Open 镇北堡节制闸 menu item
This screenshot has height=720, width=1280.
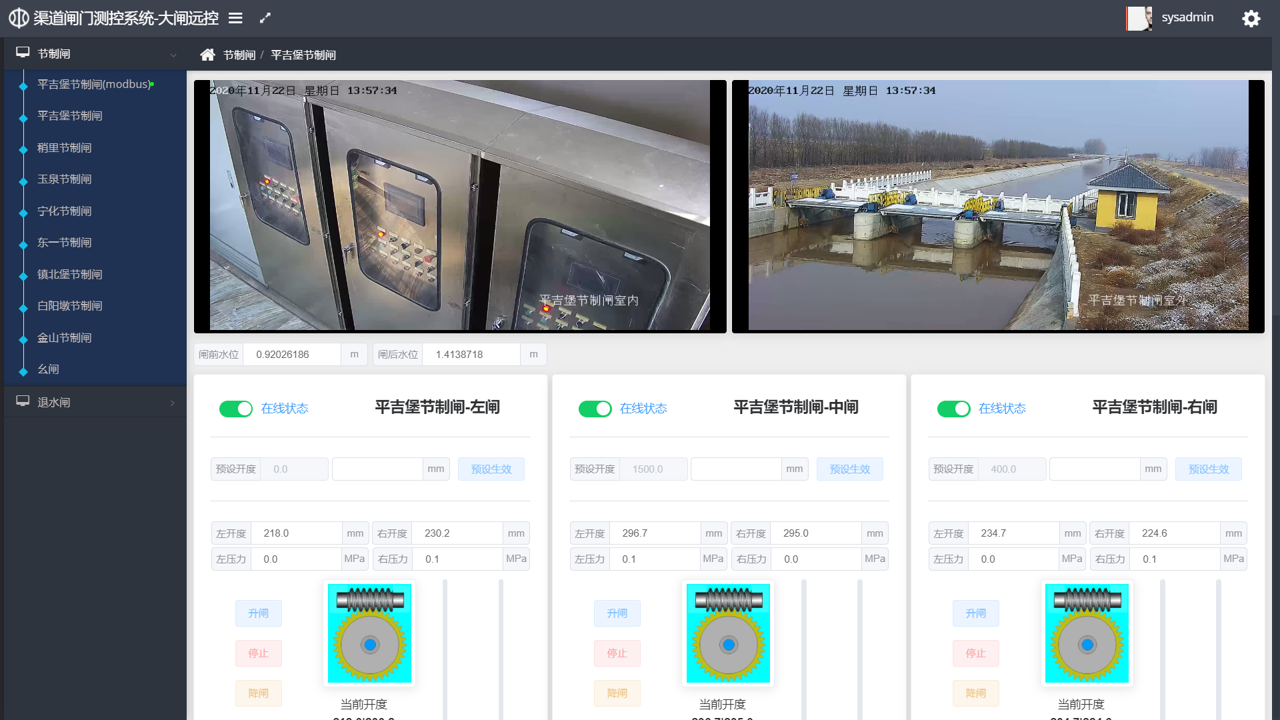pos(70,274)
